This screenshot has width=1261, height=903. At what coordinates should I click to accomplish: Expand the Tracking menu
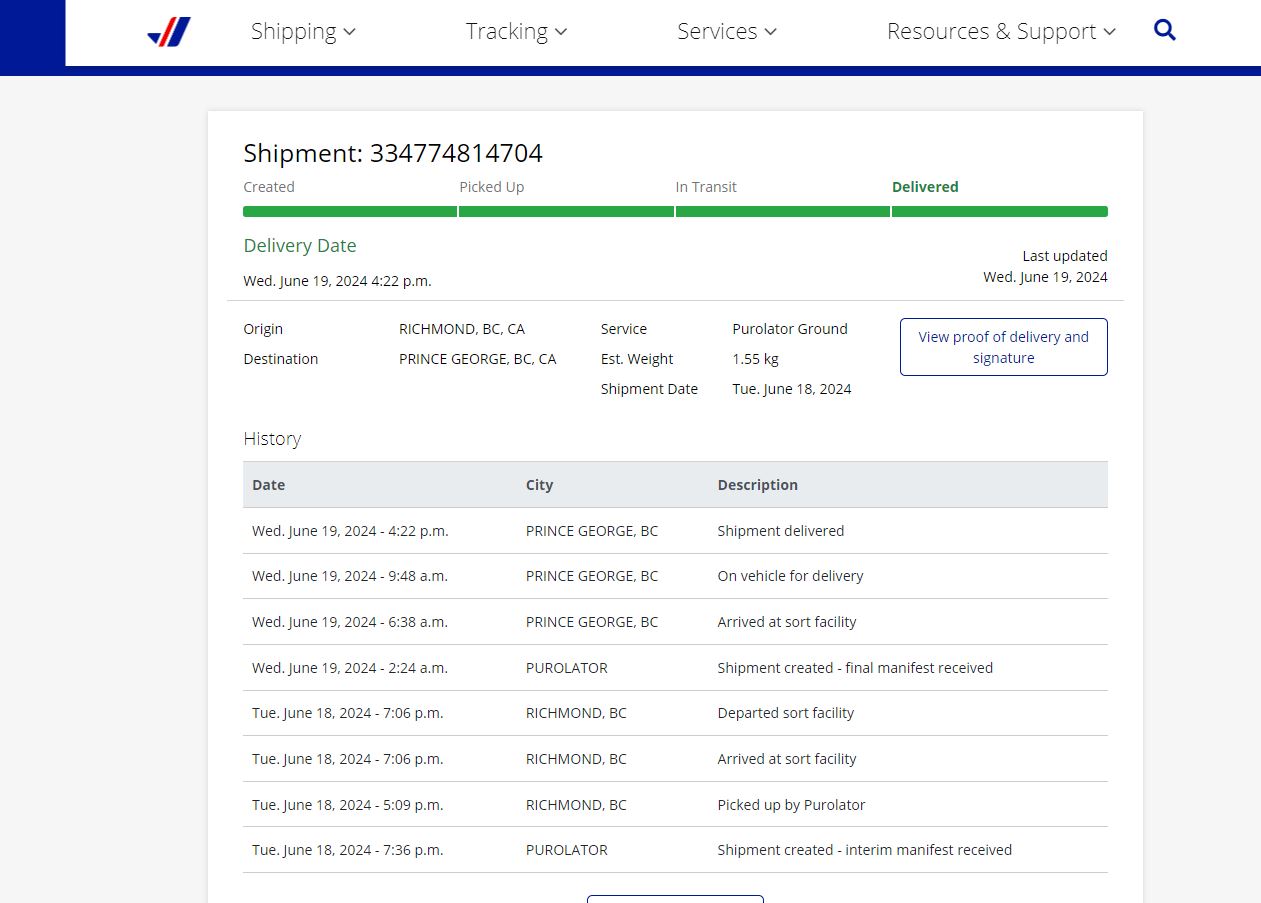(516, 31)
